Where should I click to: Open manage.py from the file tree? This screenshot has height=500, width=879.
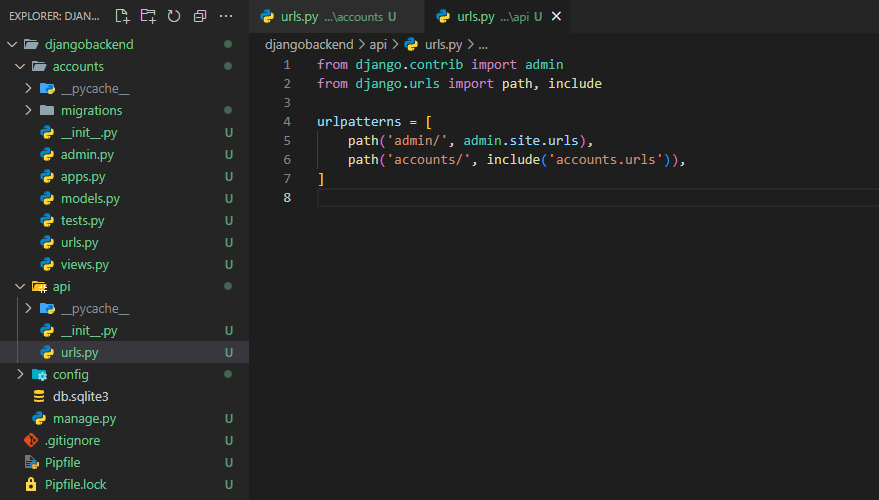[84, 418]
